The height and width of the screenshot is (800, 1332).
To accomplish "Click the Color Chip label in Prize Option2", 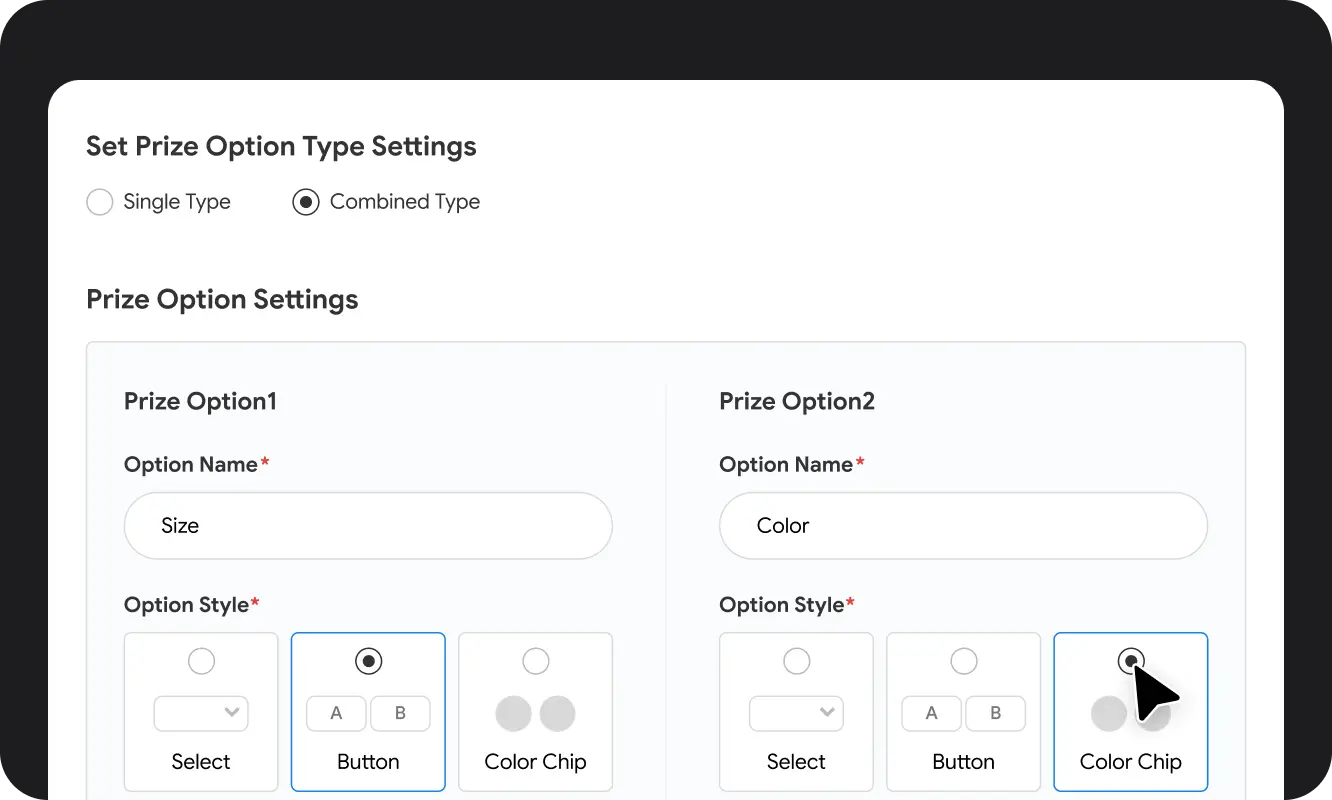I will click(x=1130, y=762).
